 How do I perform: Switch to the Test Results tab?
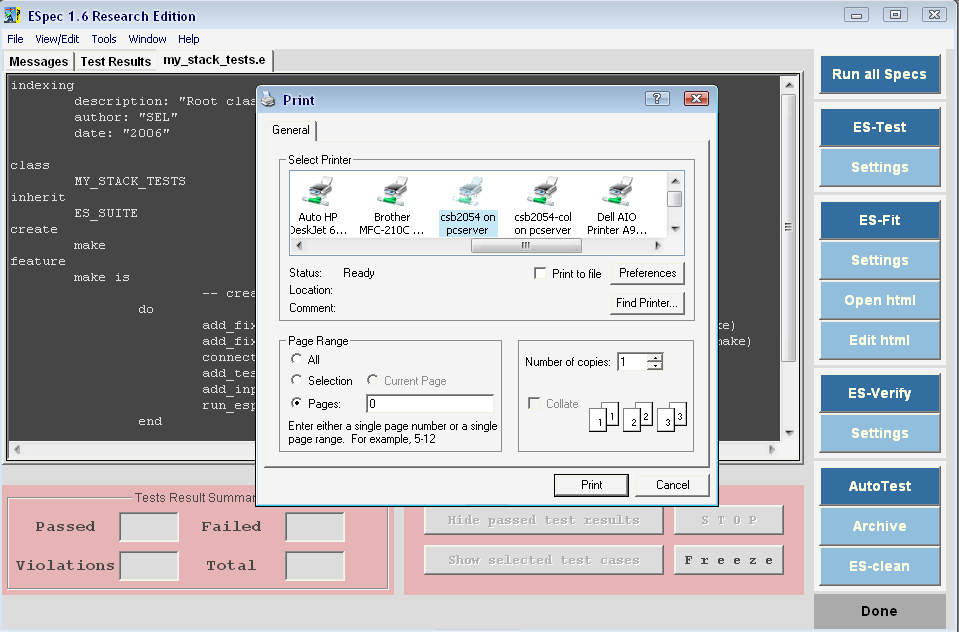pos(116,62)
